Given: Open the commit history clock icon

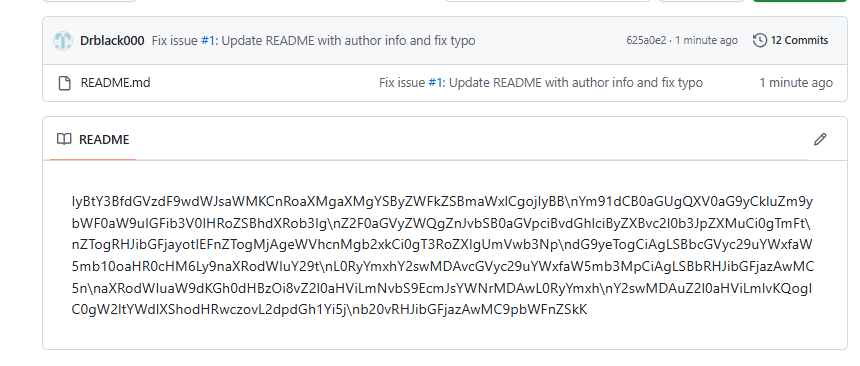Looking at the screenshot, I should coord(760,40).
